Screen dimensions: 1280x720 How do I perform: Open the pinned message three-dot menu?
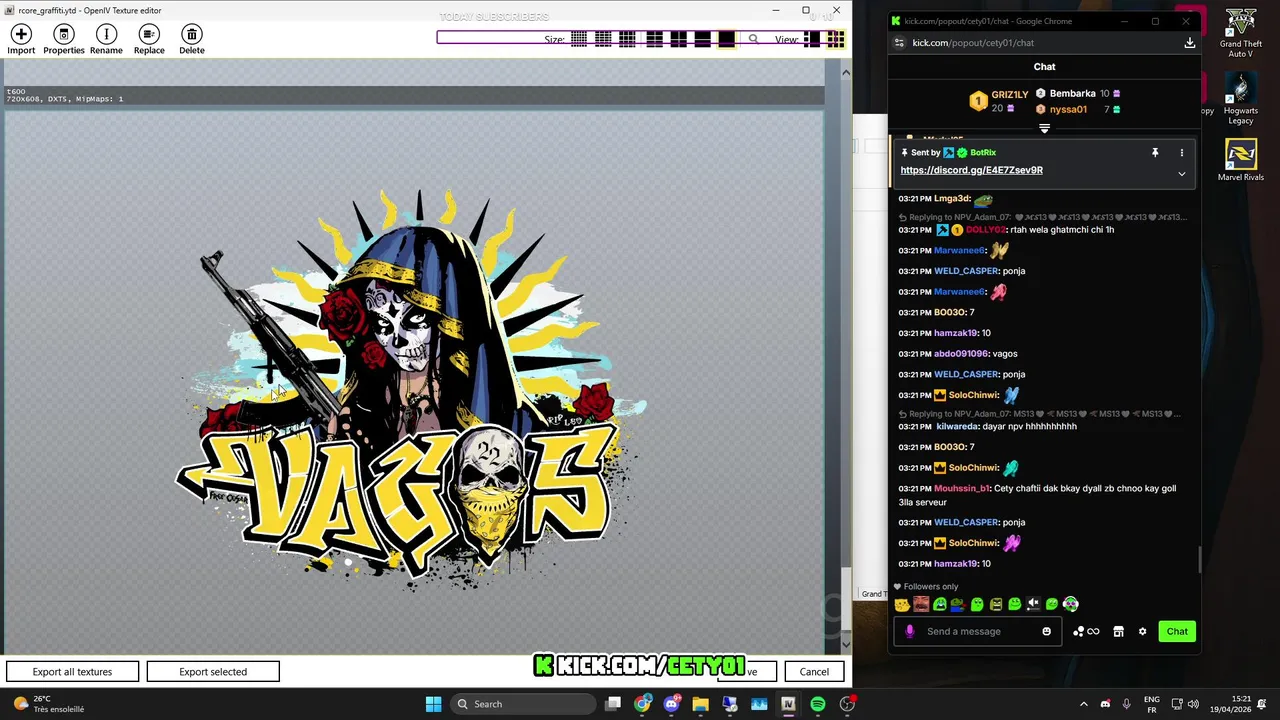point(1181,153)
